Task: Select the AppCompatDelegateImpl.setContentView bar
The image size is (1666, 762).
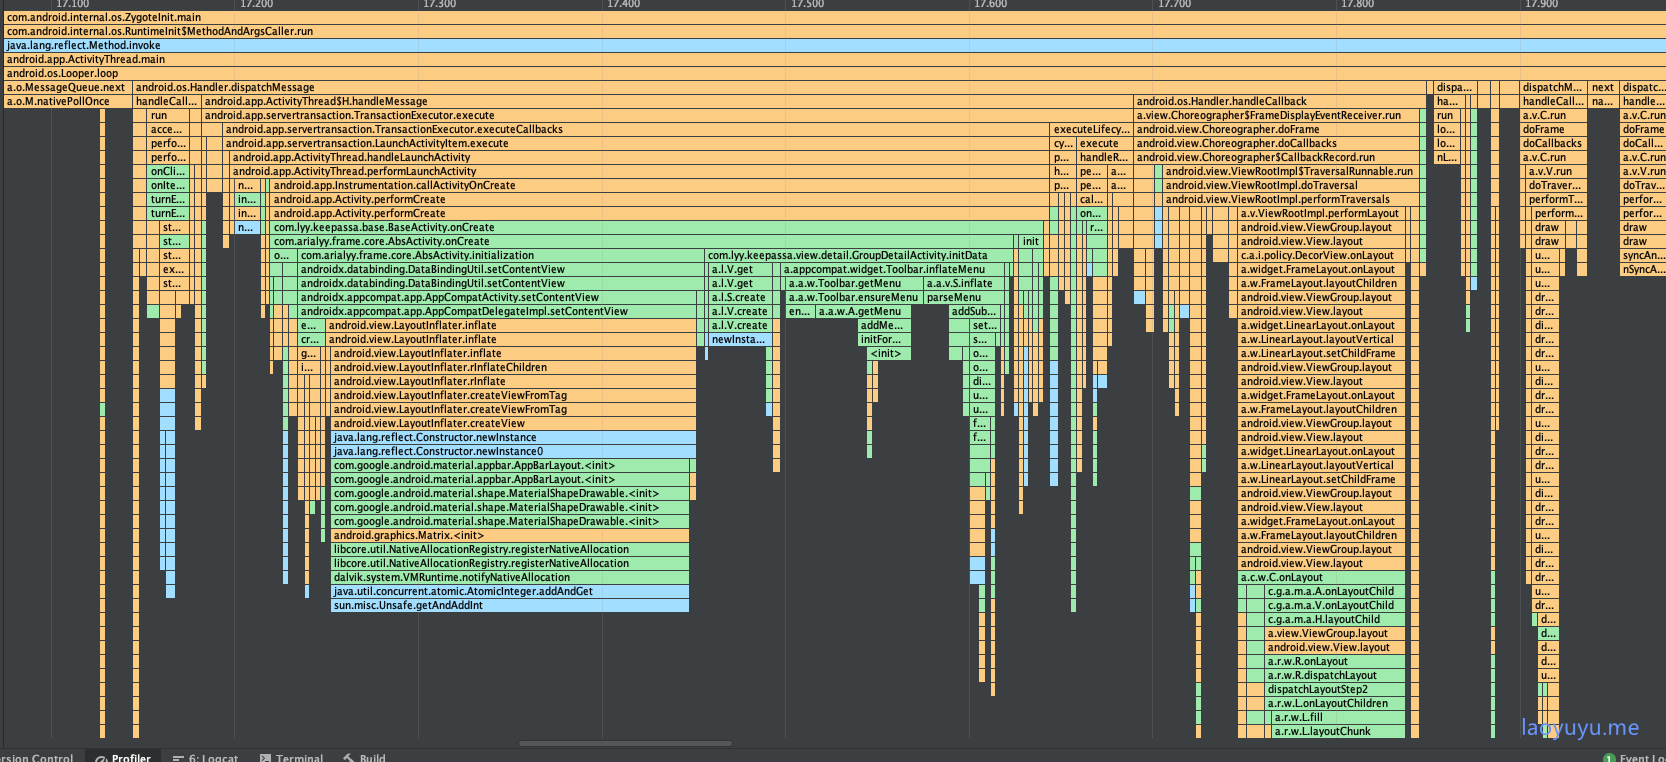Action: 499,311
